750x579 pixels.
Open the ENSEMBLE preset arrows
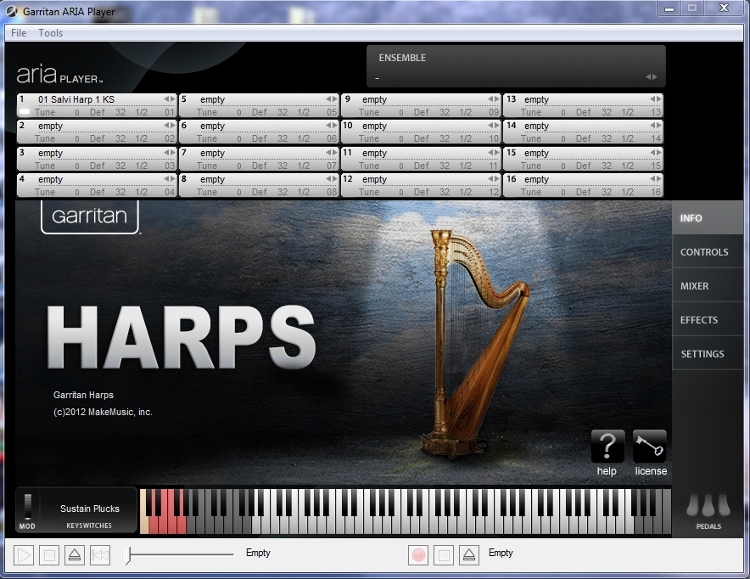pyautogui.click(x=651, y=77)
